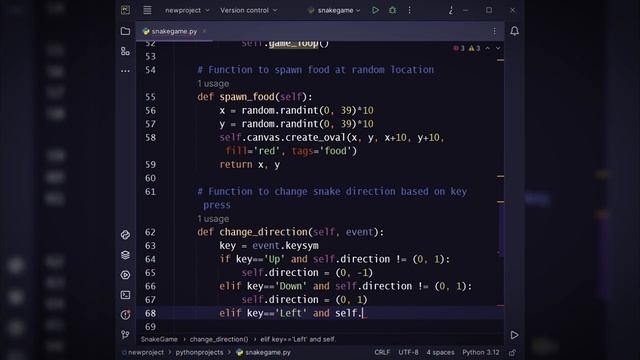Click the elif key=='Left' breadcrumb
Image resolution: width=640 pixels, height=360 pixels.
click(298, 339)
